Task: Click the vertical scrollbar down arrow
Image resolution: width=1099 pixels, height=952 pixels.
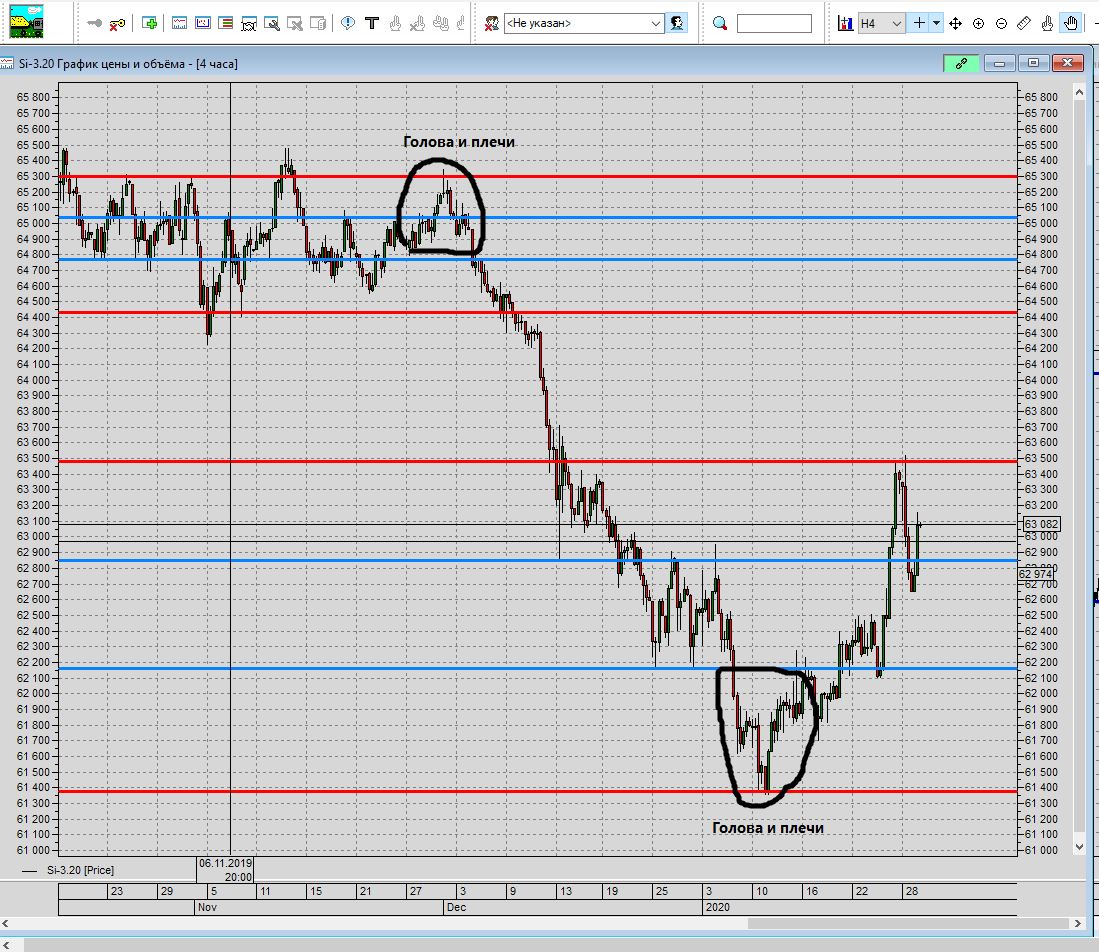Action: coord(1079,847)
